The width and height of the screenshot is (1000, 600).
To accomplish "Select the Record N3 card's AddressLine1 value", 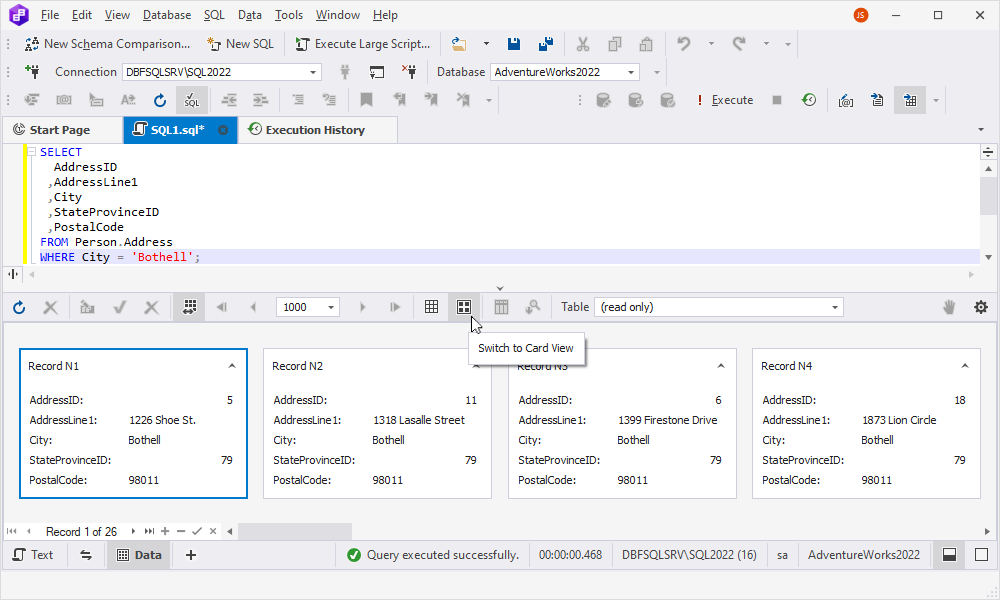I will coord(668,420).
